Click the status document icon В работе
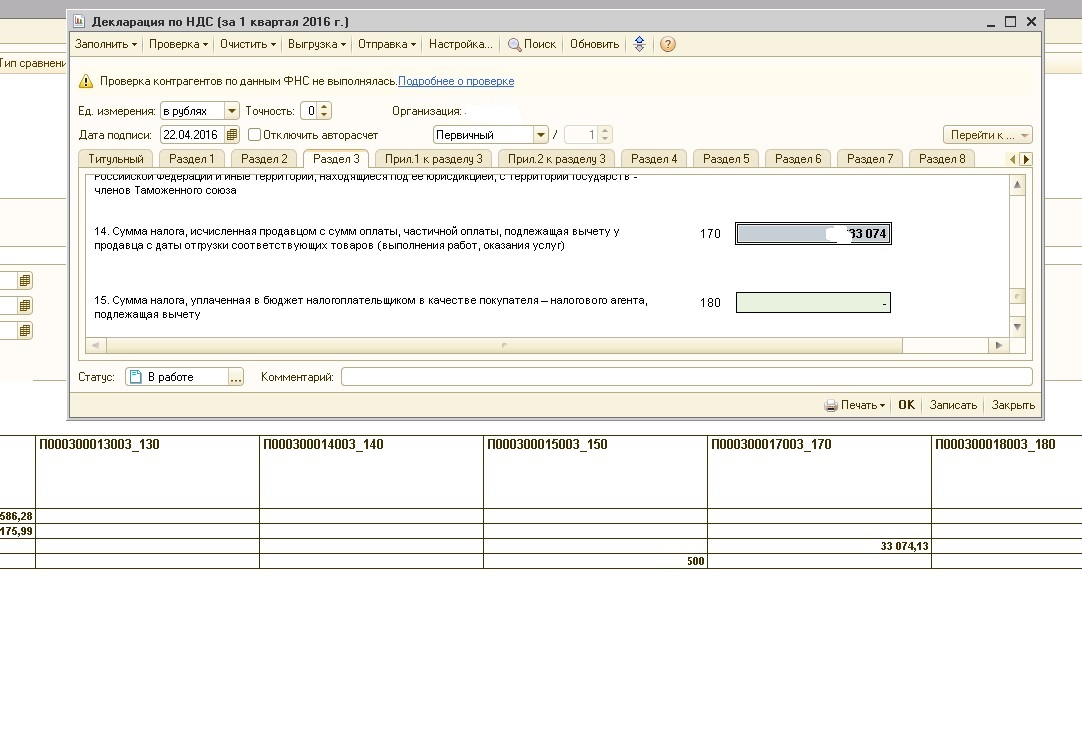 pos(136,377)
